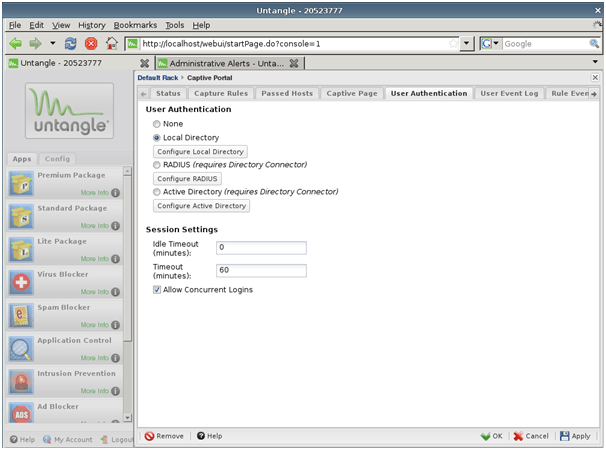Screen dimensions: 606x450
Task: Select the RADIUS authentication radio button
Action: coord(157,164)
